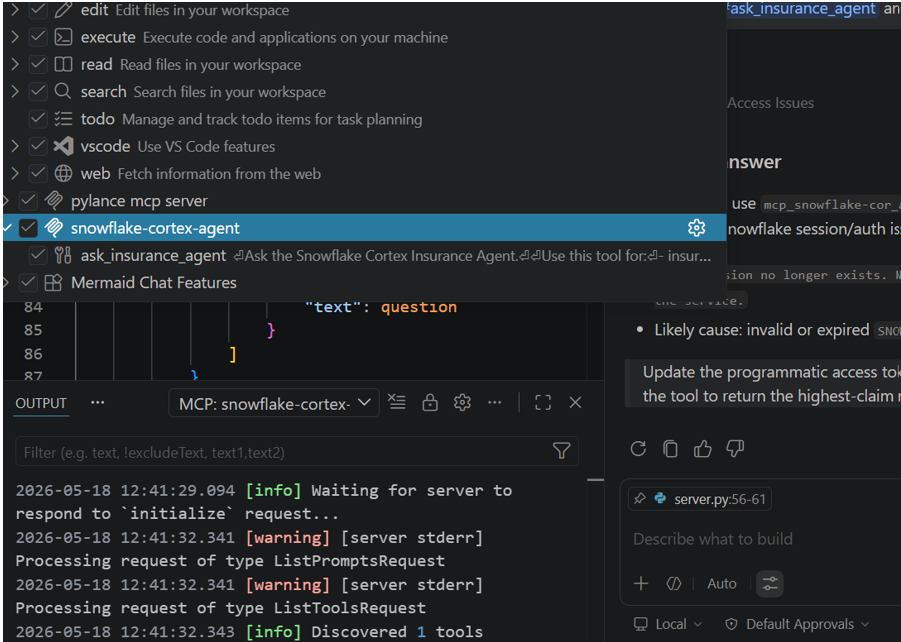This screenshot has width=901, height=642.
Task: Open the Local session target dropdown
Action: (667, 624)
